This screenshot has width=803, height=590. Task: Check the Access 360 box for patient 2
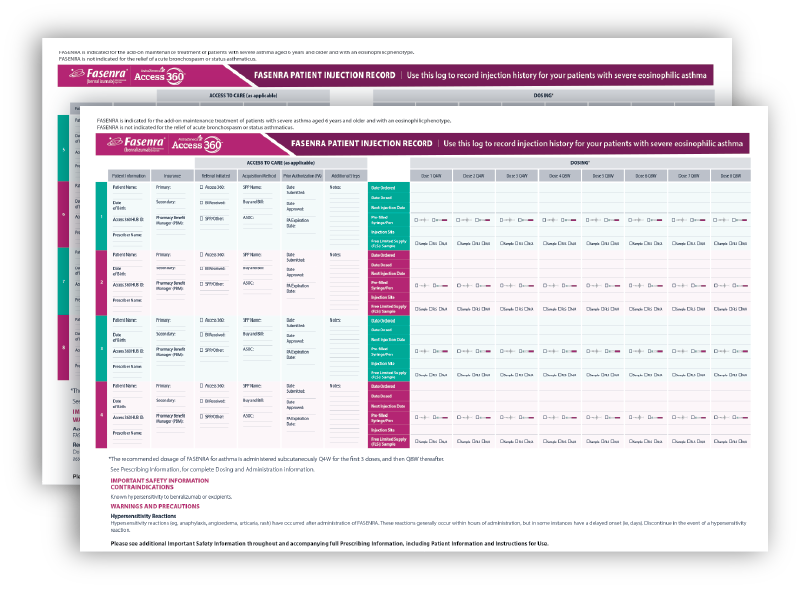click(x=202, y=255)
